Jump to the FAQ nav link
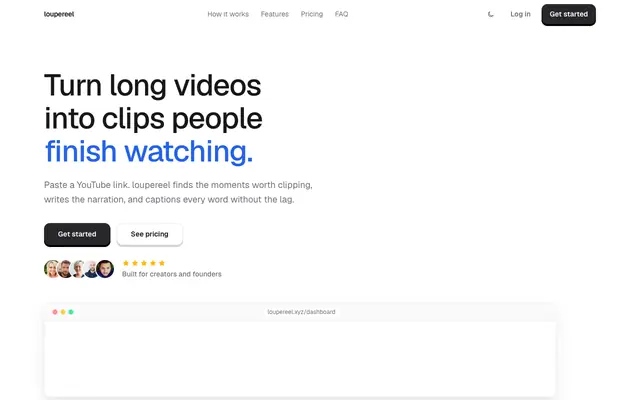 pyautogui.click(x=341, y=14)
